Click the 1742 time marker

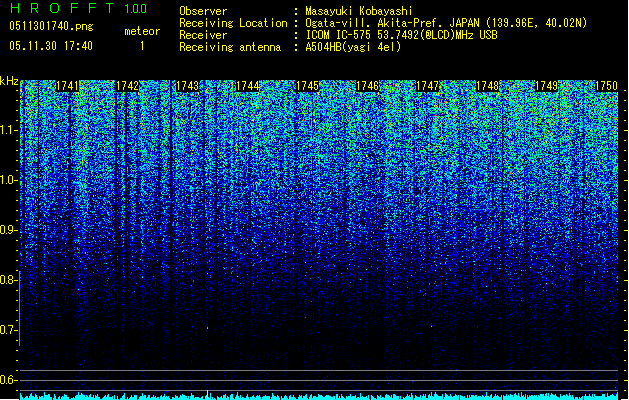pos(127,86)
